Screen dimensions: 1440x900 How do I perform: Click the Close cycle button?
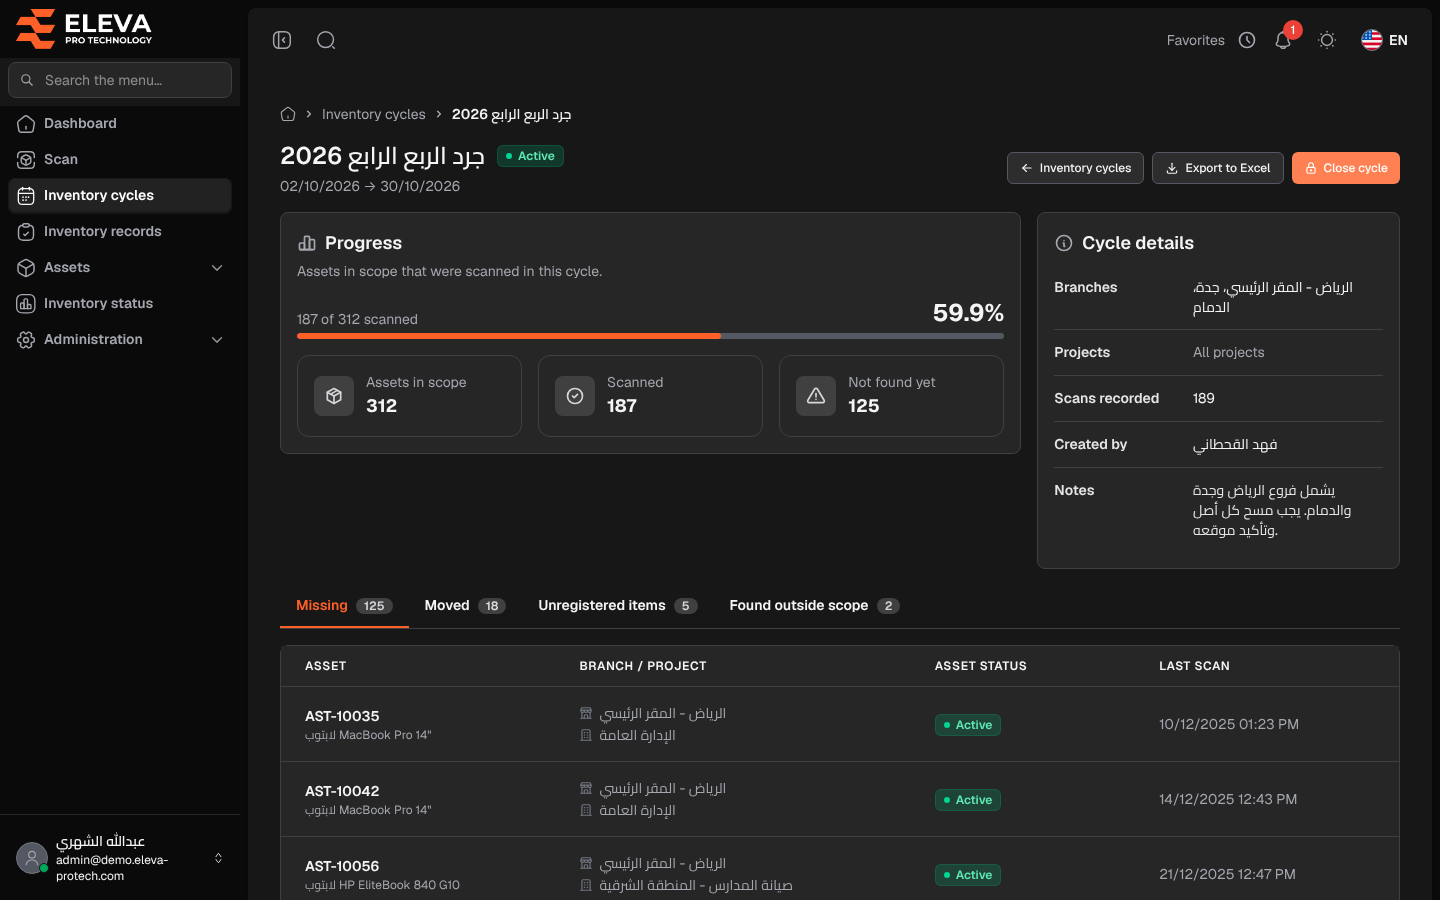click(x=1346, y=168)
